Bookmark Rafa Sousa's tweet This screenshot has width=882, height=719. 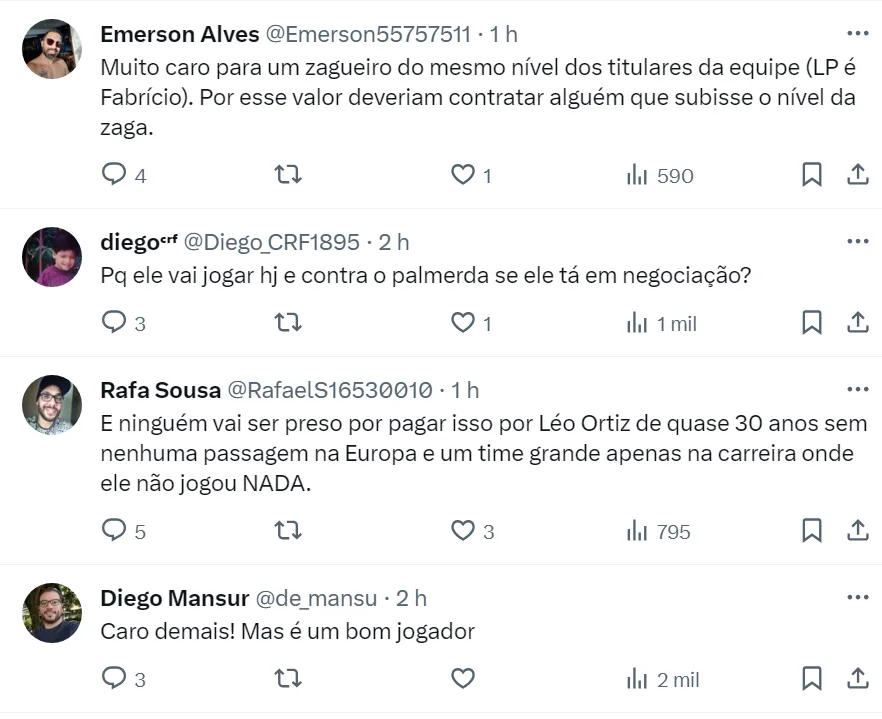pos(812,531)
